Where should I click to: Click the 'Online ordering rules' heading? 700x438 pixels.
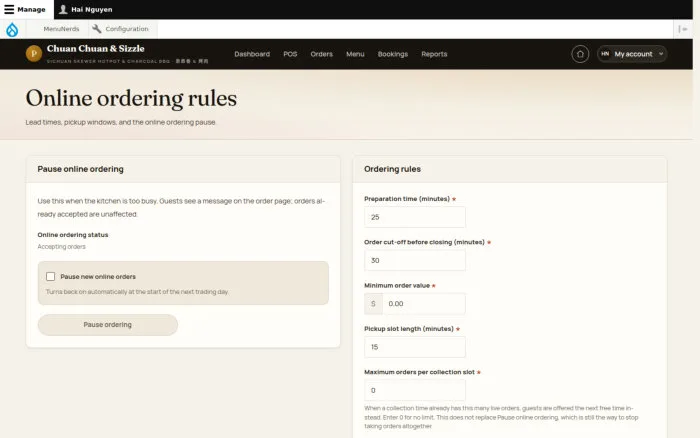(131, 99)
